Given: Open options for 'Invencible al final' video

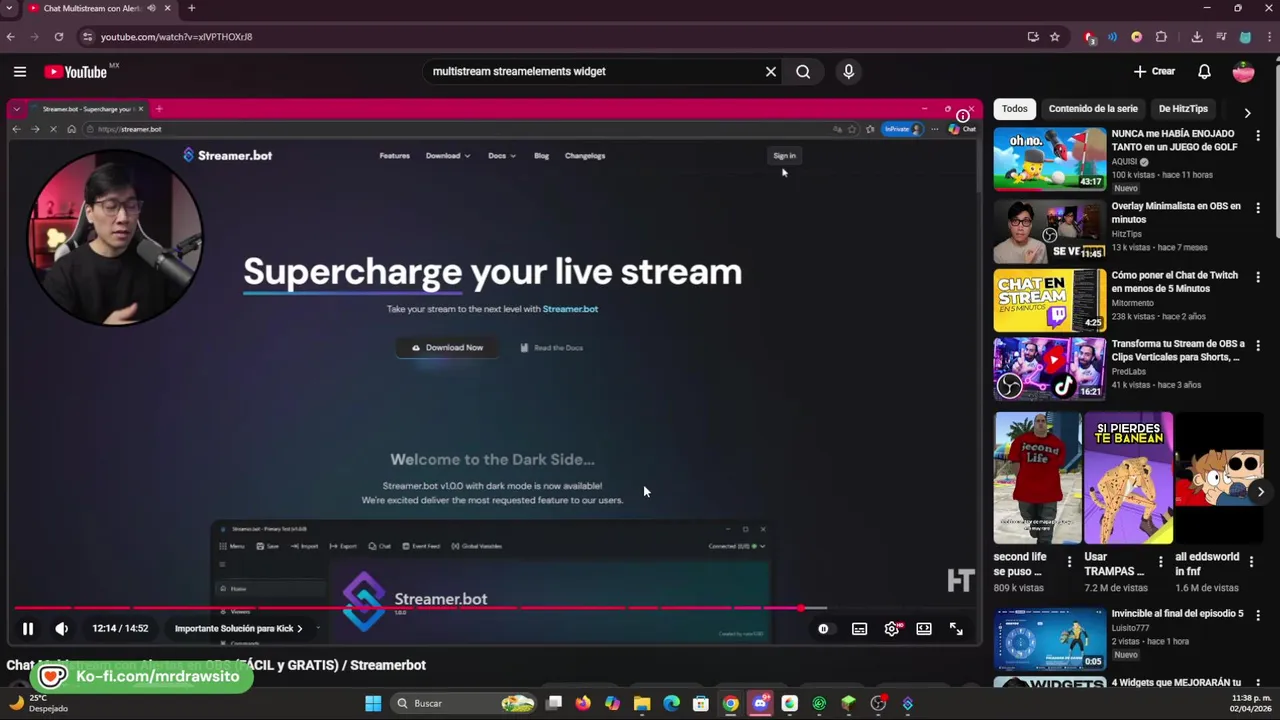Looking at the screenshot, I should pos(1258,616).
